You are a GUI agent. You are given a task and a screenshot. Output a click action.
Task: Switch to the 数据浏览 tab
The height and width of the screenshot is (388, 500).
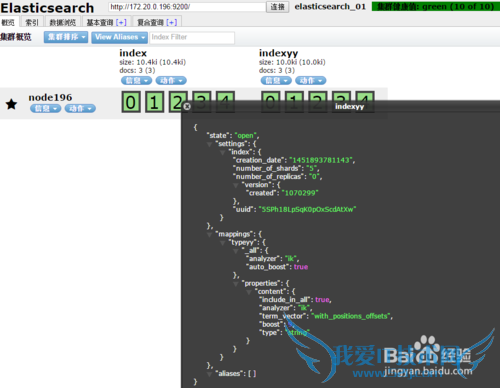tap(63, 22)
